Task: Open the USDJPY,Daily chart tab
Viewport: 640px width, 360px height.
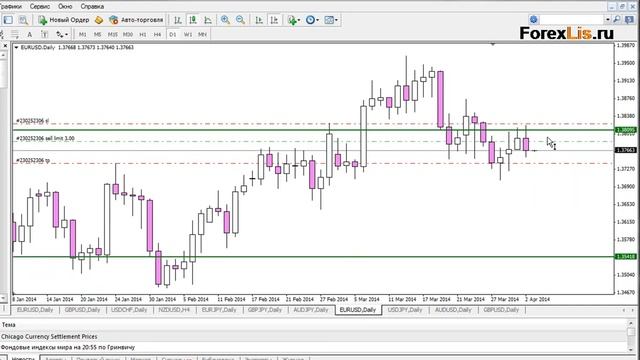Action: click(405, 310)
